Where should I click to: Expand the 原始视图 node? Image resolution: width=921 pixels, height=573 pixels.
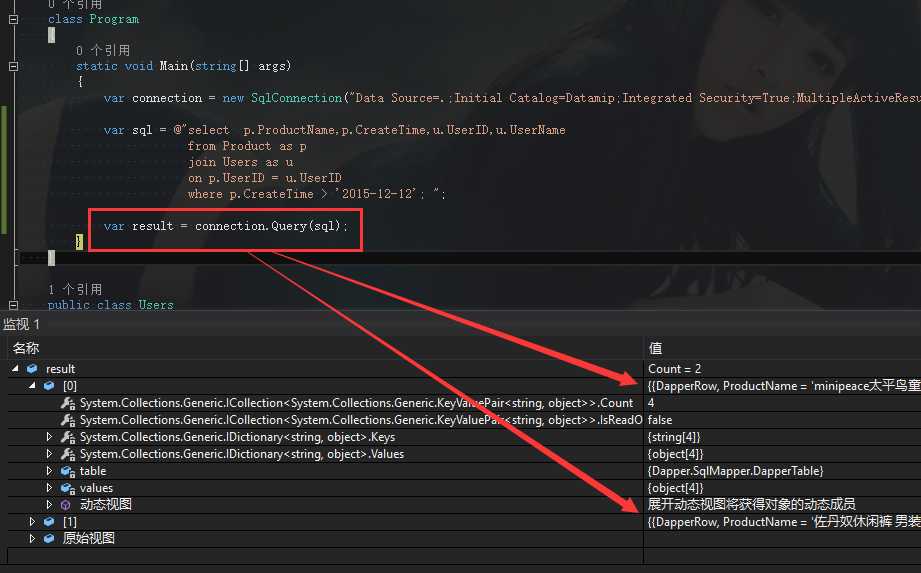point(32,539)
